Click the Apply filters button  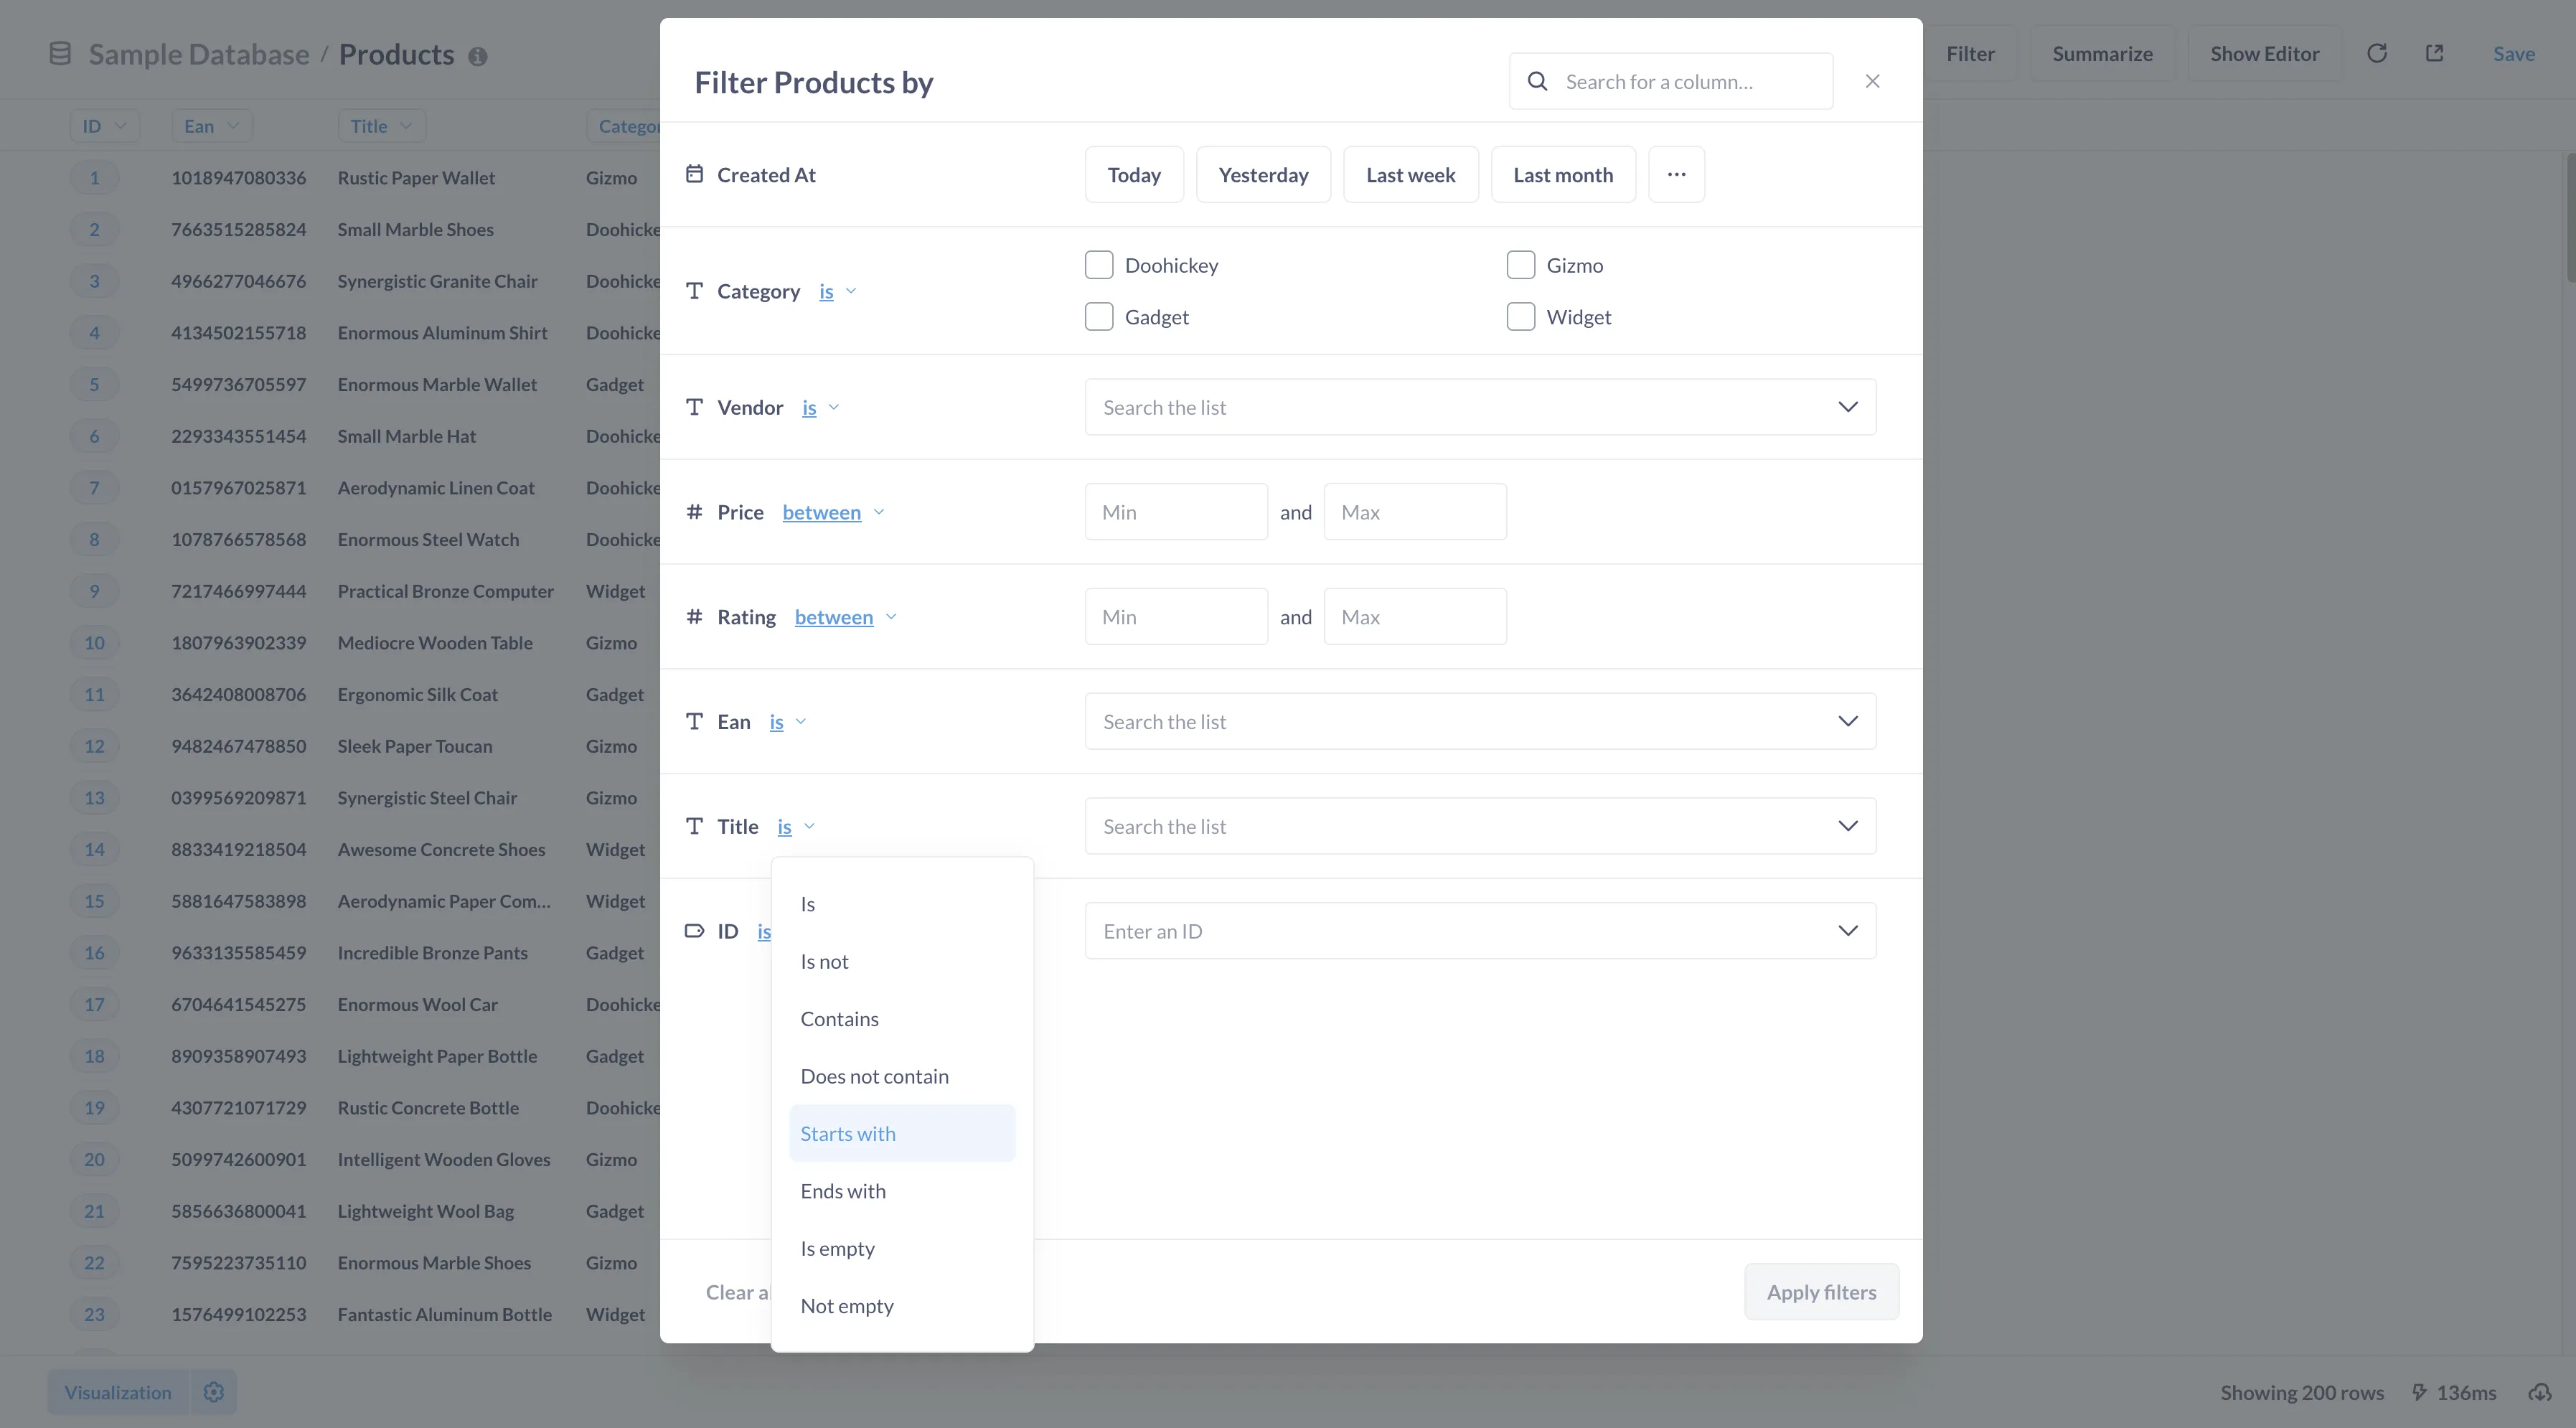click(1820, 1291)
